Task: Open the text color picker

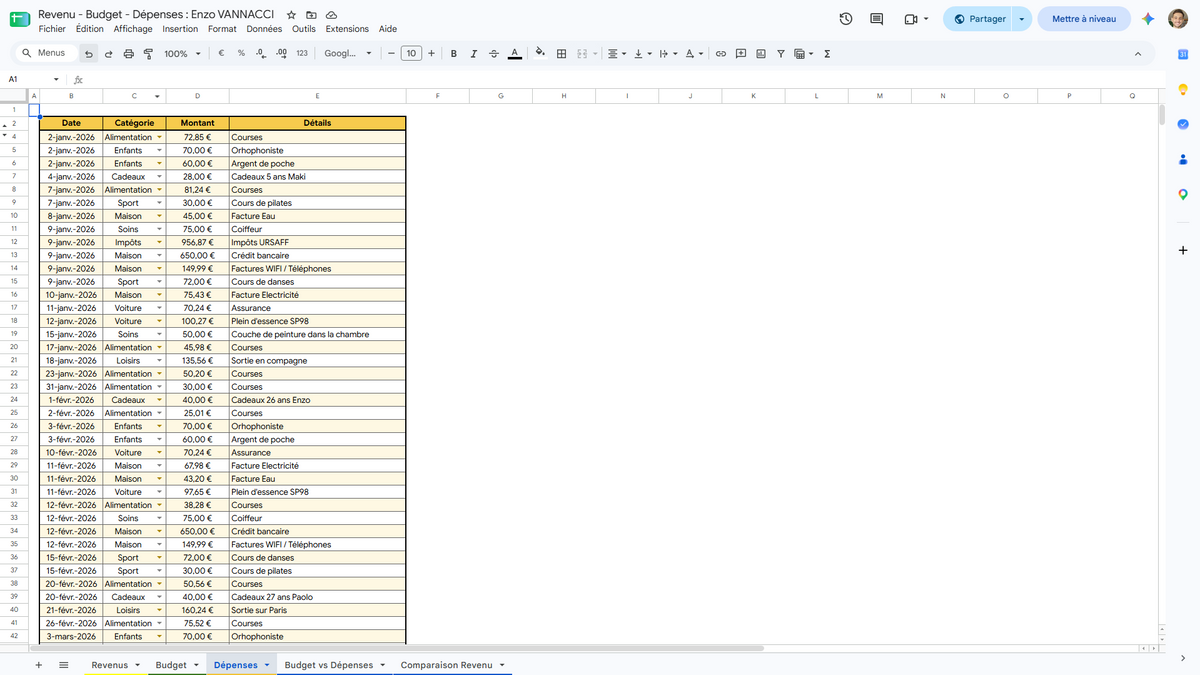Action: click(x=514, y=54)
